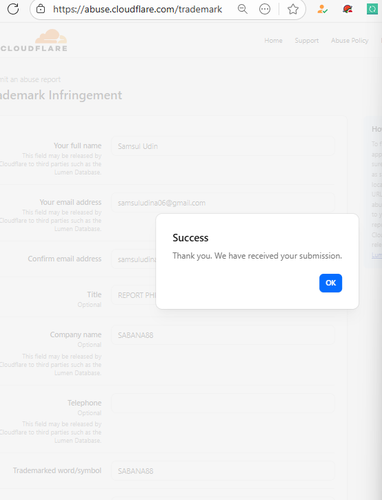This screenshot has width=382, height=500.
Task: Open the Support navigation link
Action: pos(307,40)
